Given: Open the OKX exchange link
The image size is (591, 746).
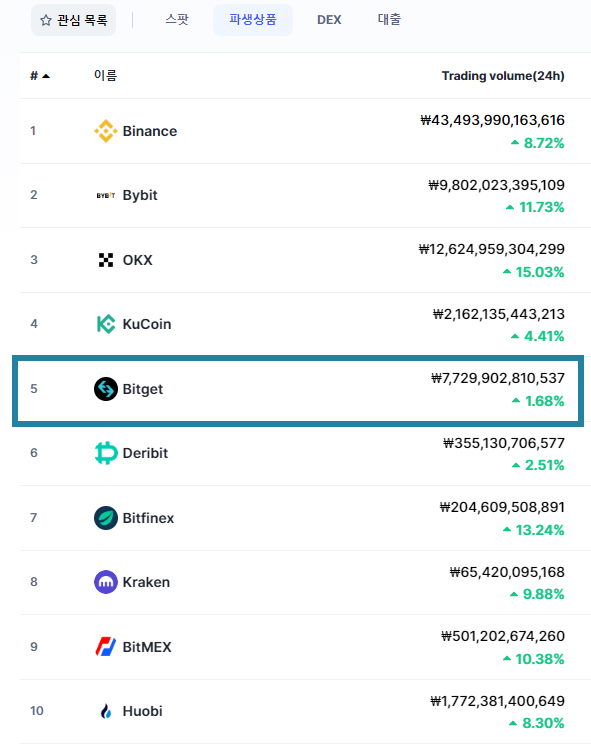Looking at the screenshot, I should [x=138, y=260].
